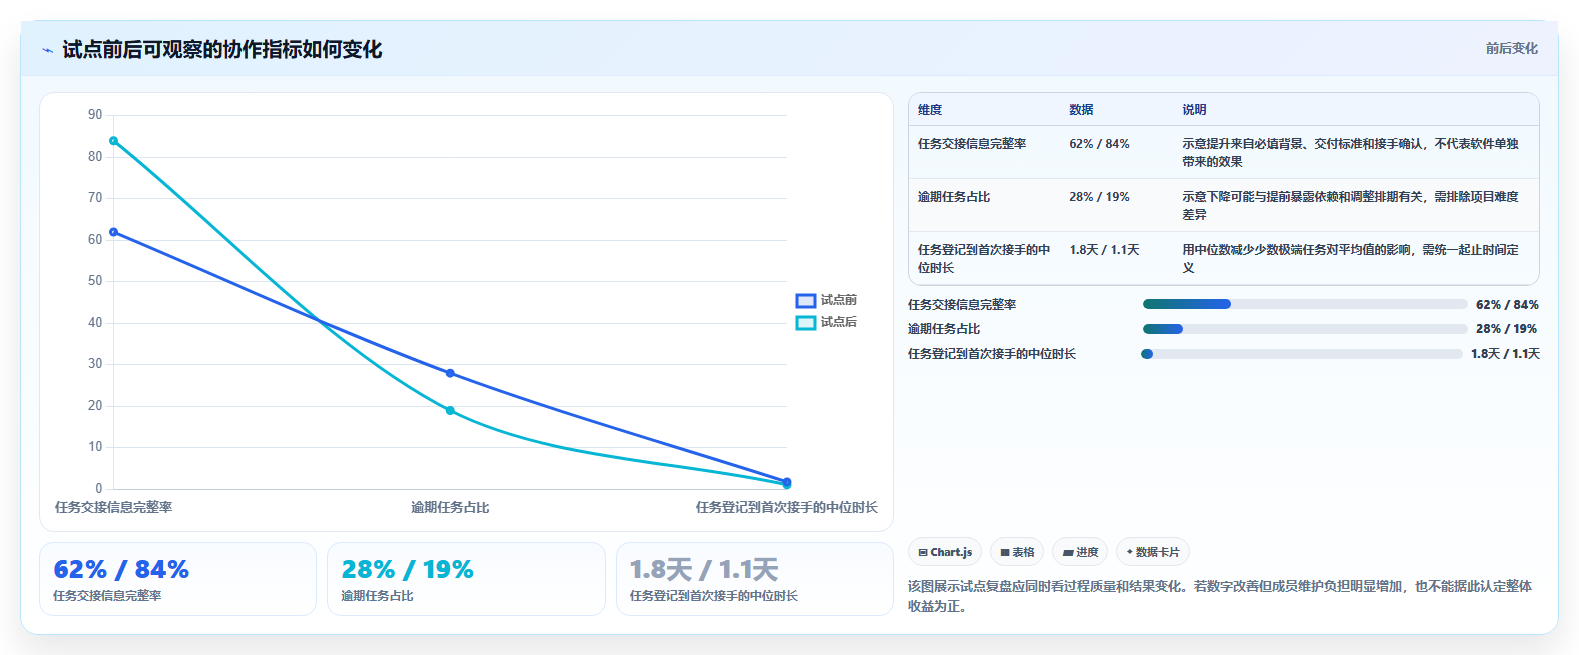Select the 数据卡片 tag
The image size is (1579, 655).
[x=1153, y=552]
